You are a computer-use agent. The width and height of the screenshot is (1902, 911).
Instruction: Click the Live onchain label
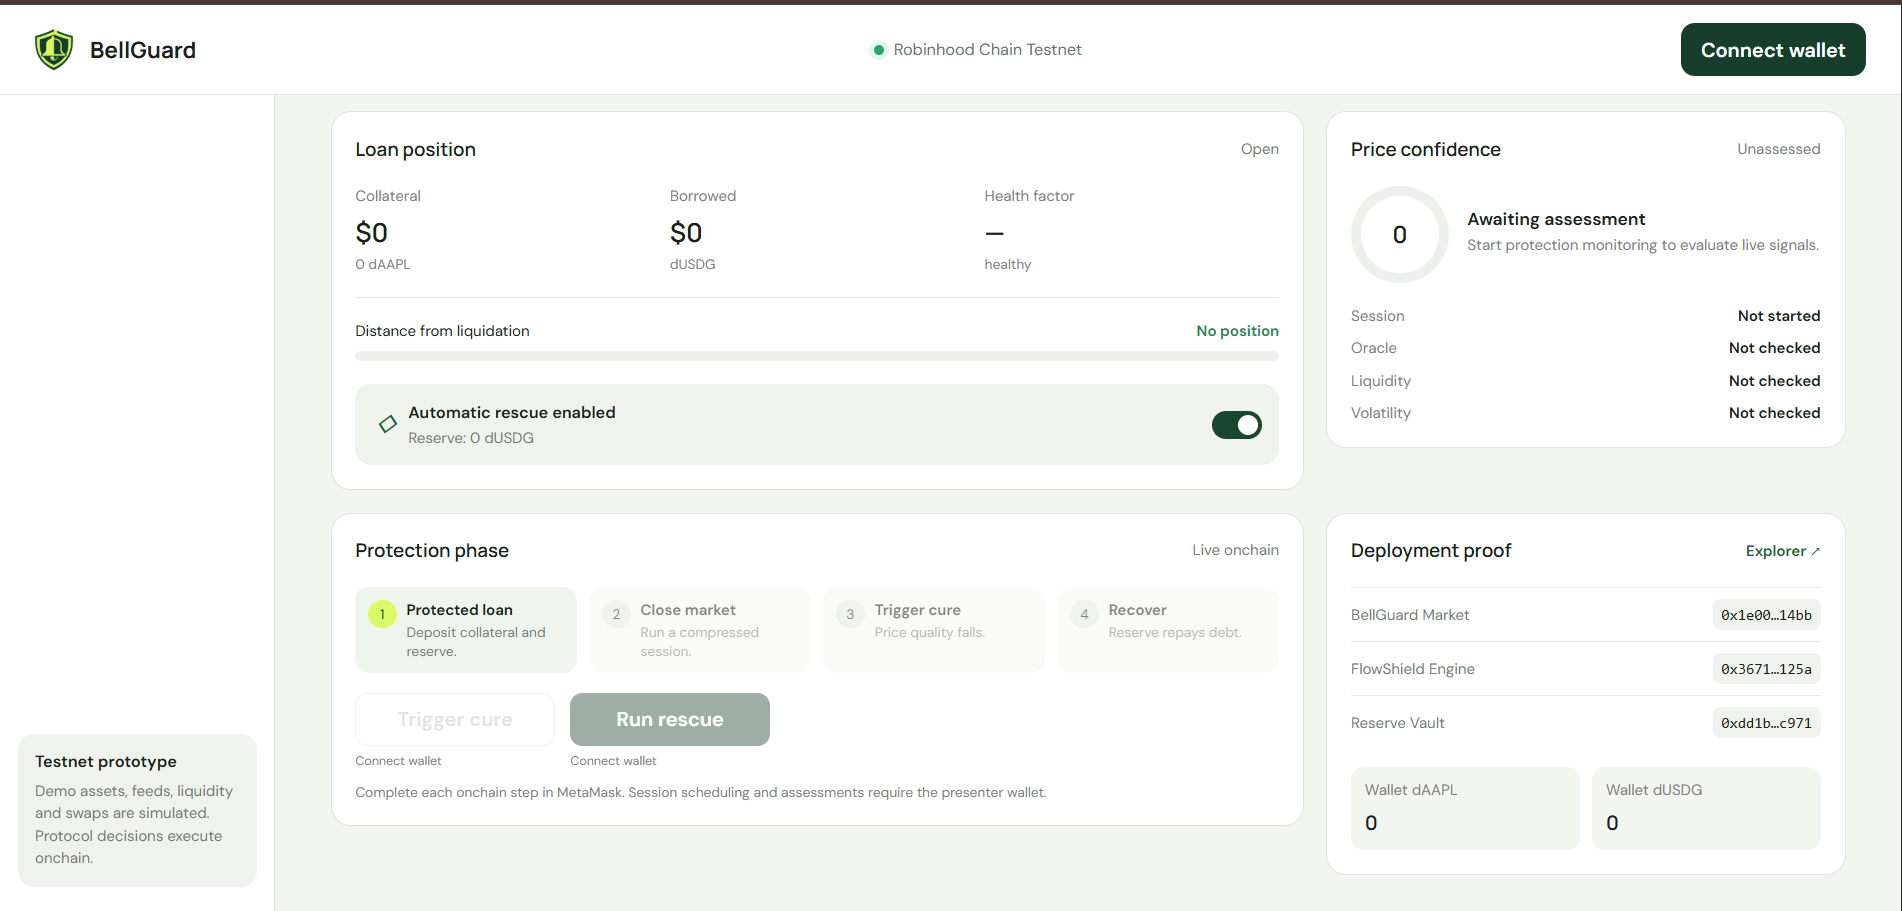pos(1235,550)
